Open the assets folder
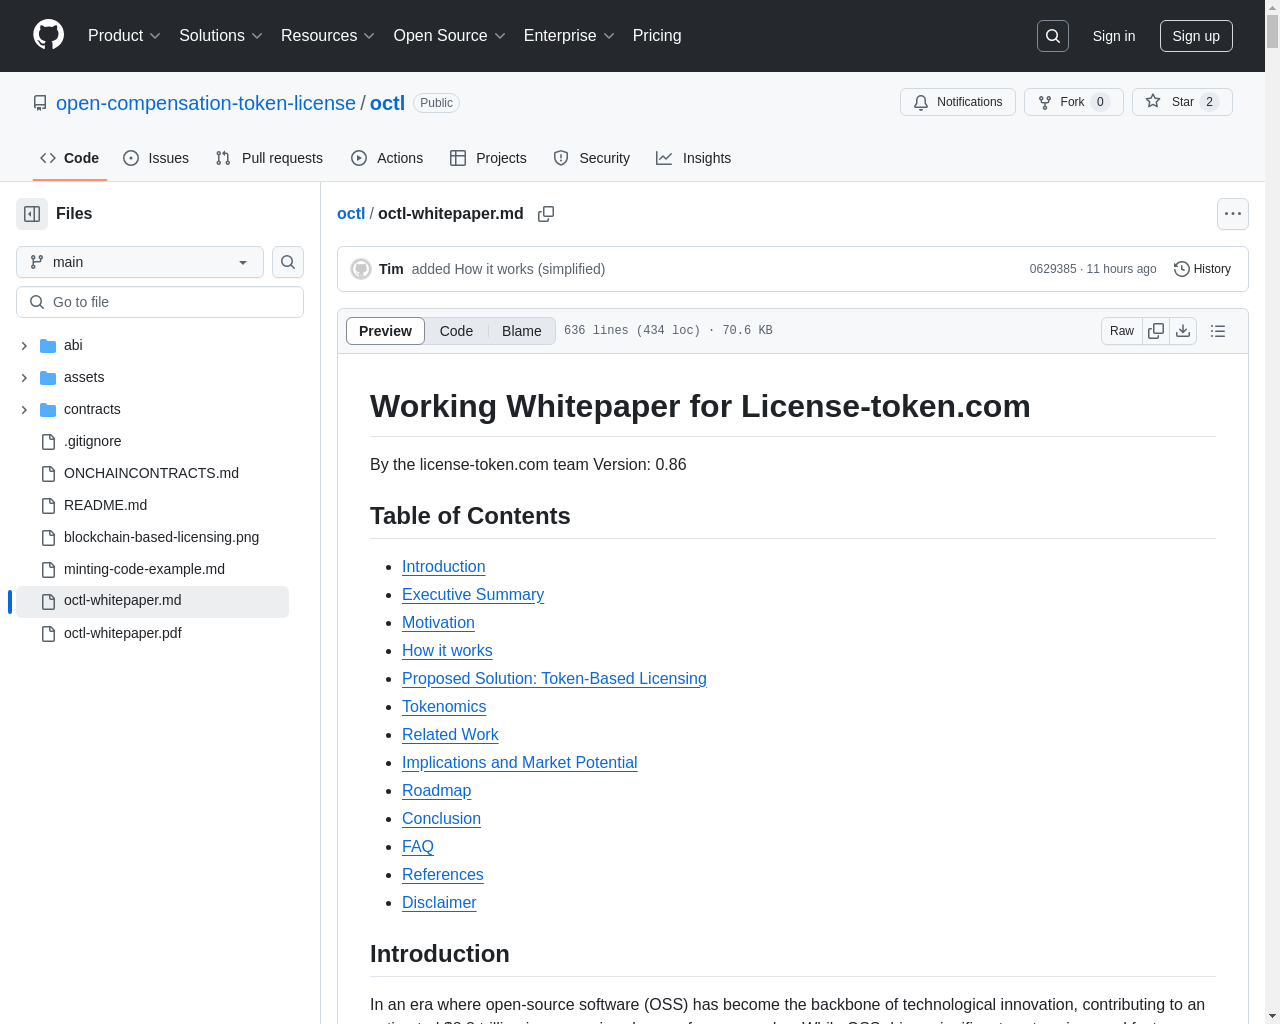Viewport: 1280px width, 1024px height. (84, 377)
